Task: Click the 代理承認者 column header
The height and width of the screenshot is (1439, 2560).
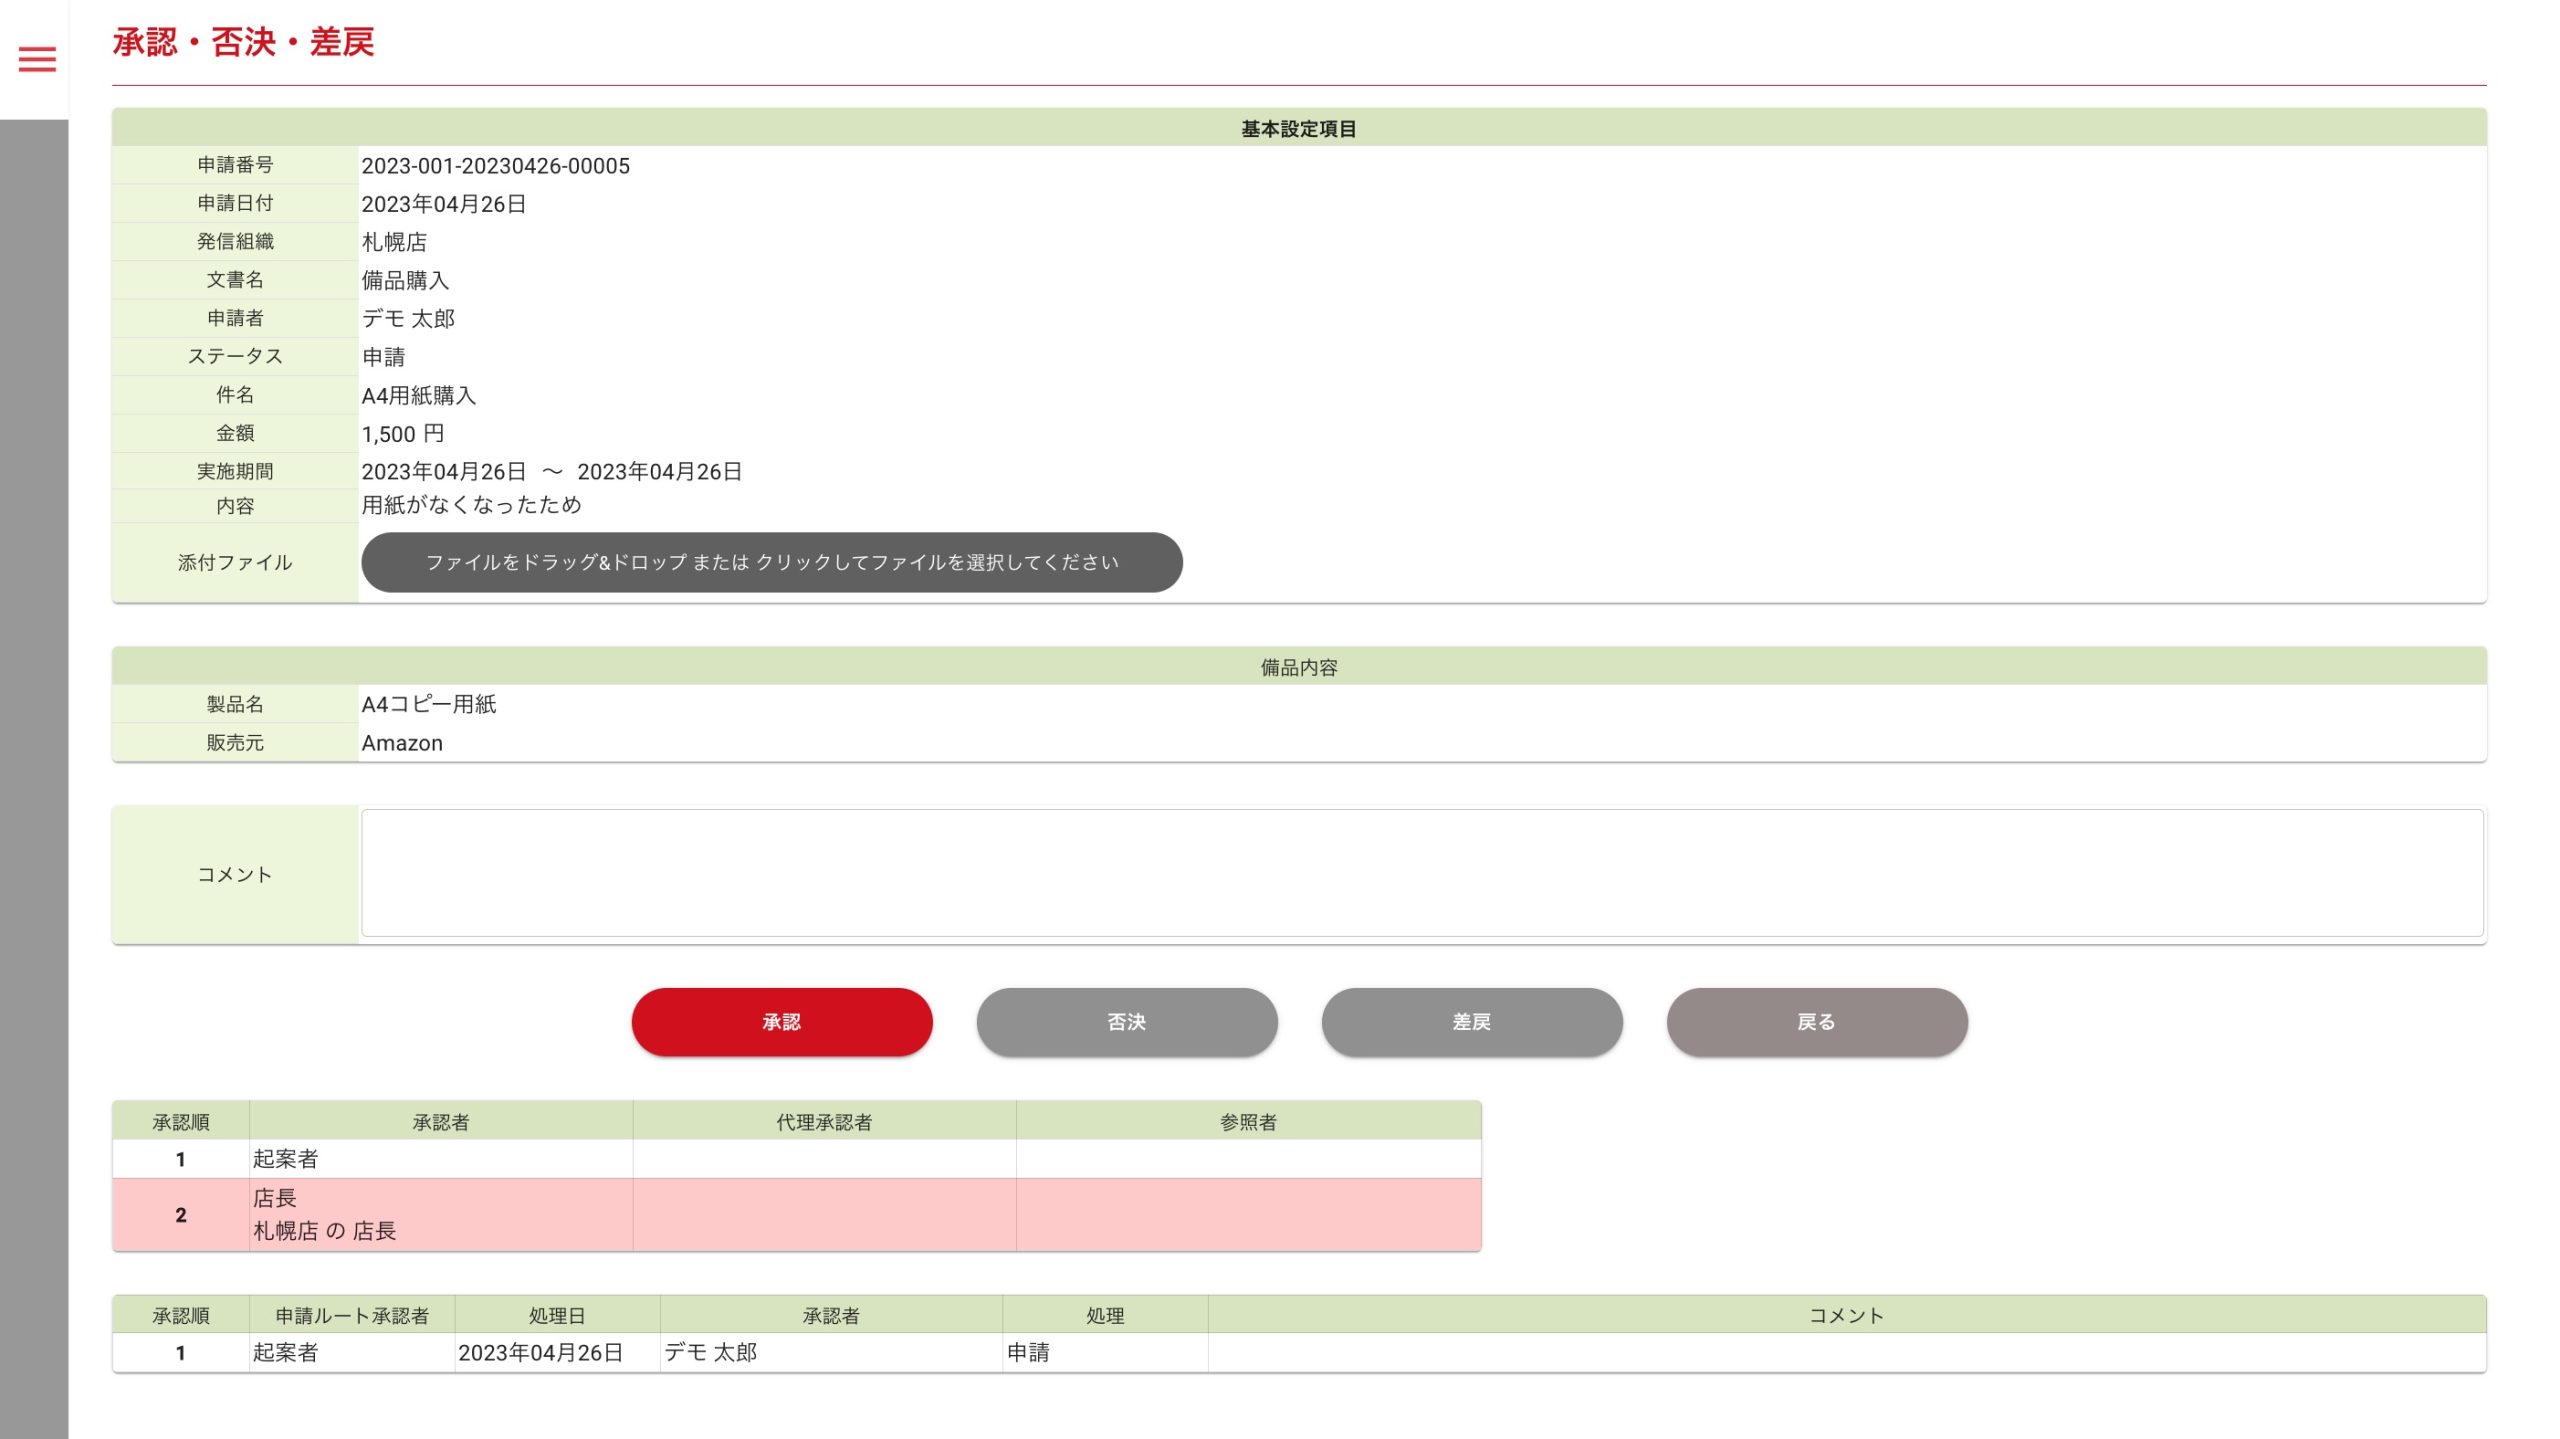Action: (x=823, y=1121)
